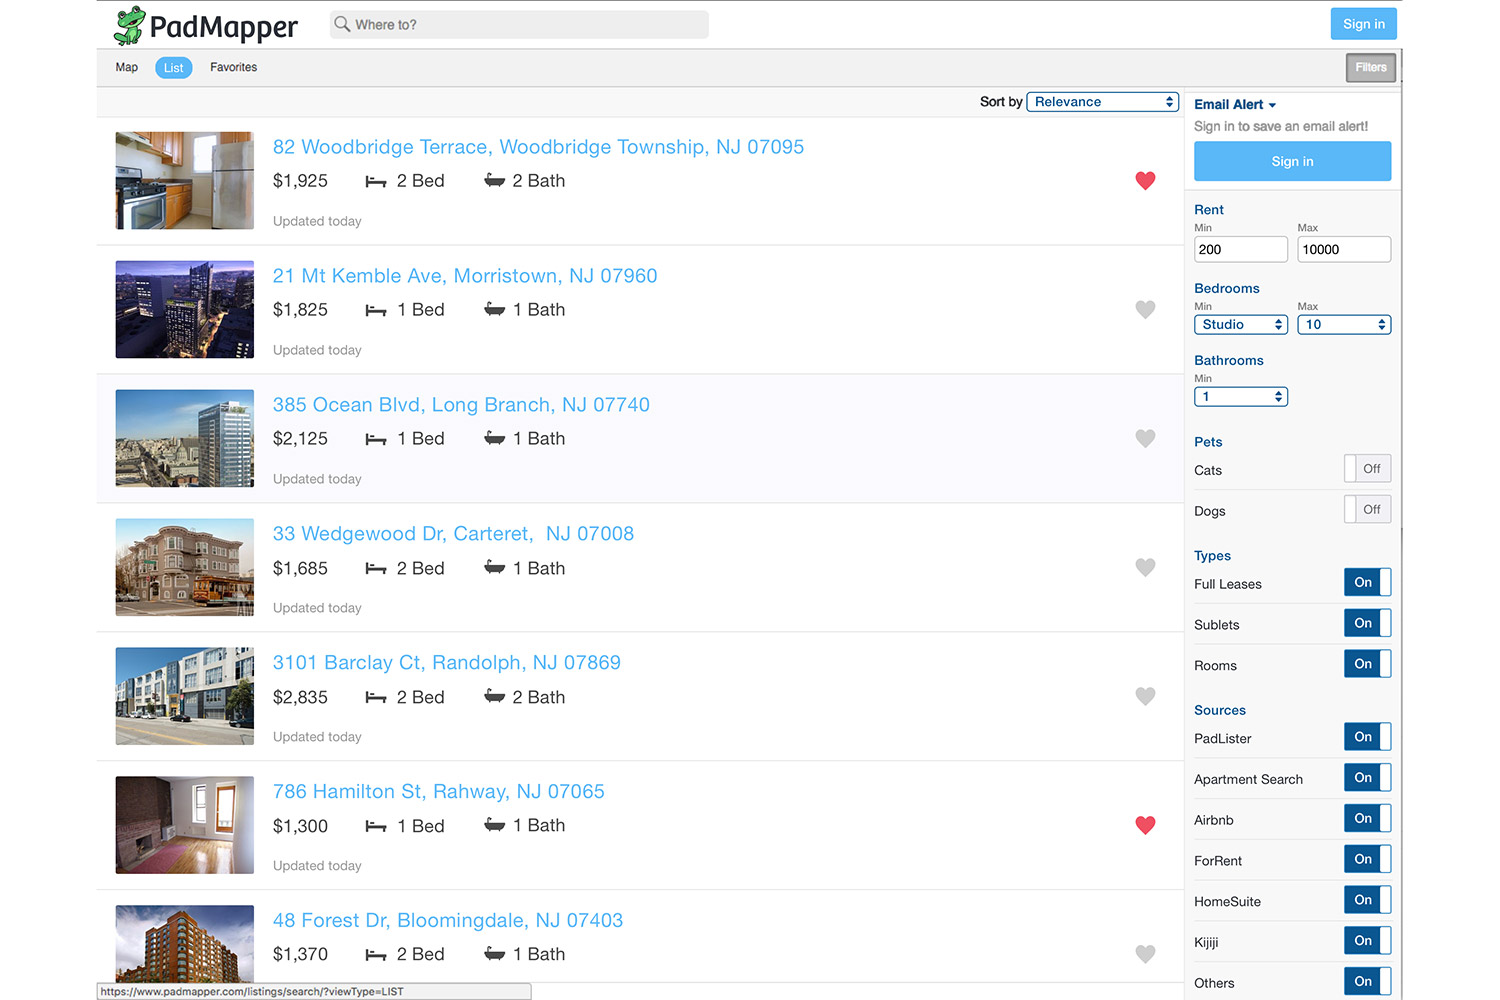Open the minimum bedrooms Studio dropdown
This screenshot has width=1500, height=1000.
(1240, 324)
